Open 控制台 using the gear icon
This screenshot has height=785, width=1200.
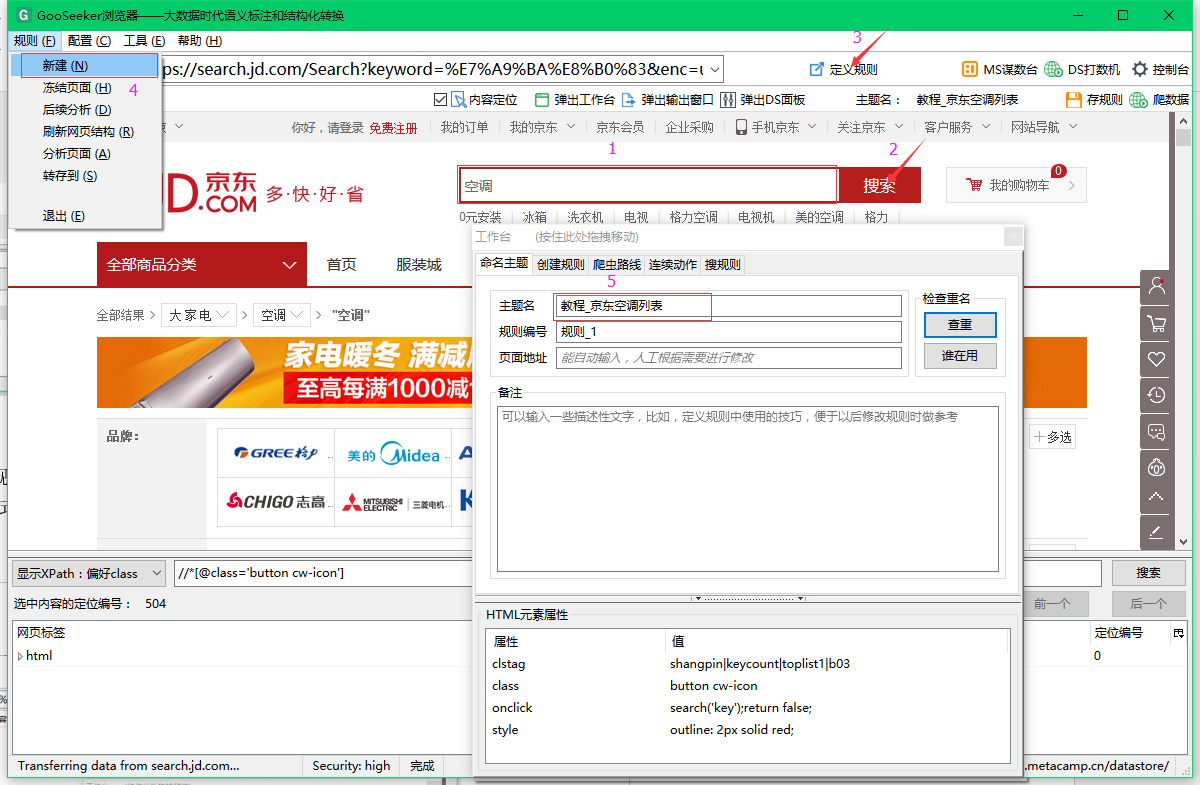[x=1140, y=69]
